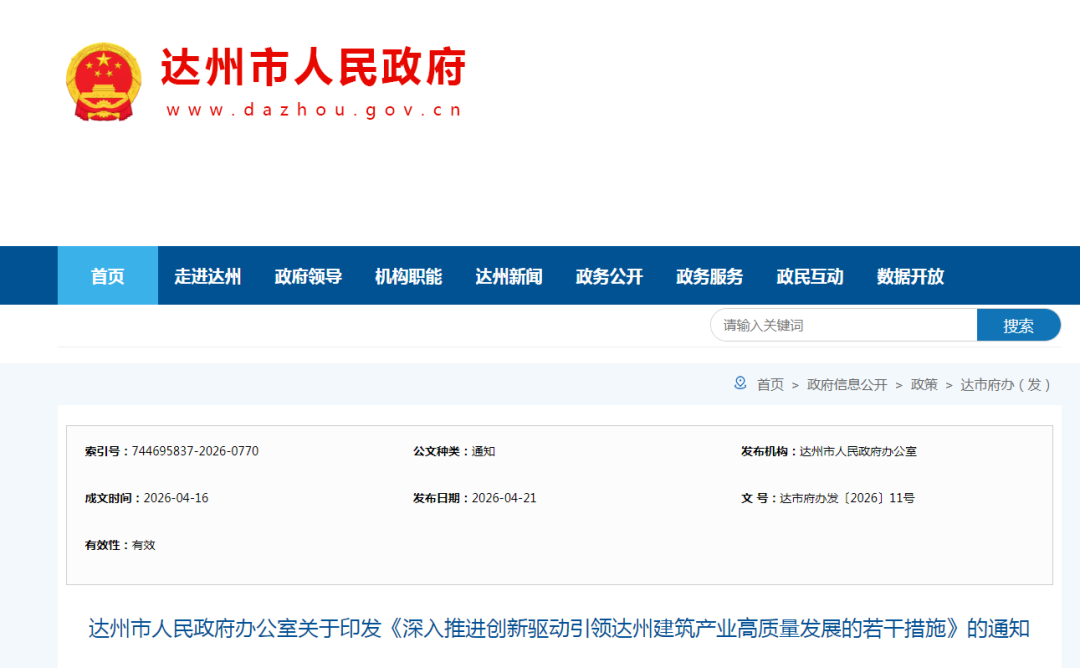Image resolution: width=1080 pixels, height=668 pixels.
Task: Open the 达州新闻 section
Action: [x=508, y=277]
